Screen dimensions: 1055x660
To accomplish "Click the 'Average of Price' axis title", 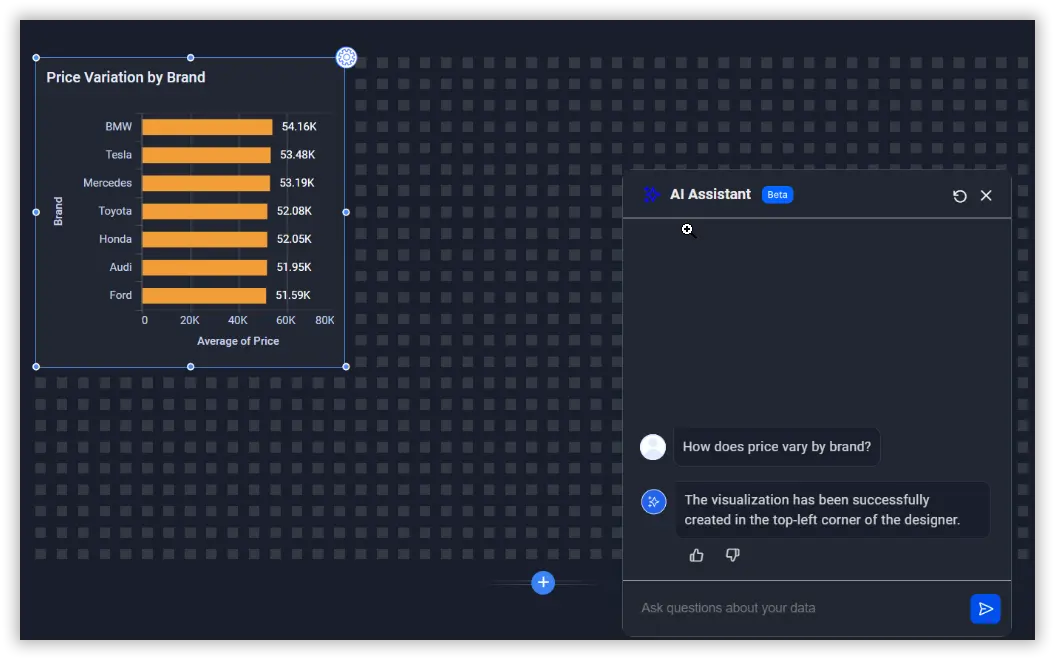I will tap(238, 341).
